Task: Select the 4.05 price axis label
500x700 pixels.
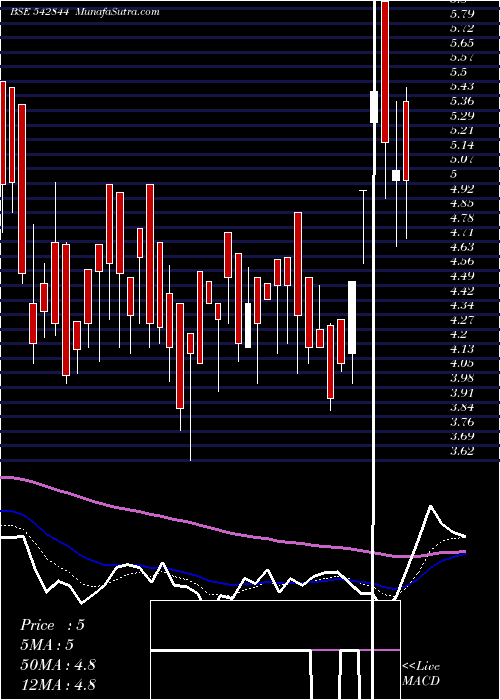Action: coord(462,363)
